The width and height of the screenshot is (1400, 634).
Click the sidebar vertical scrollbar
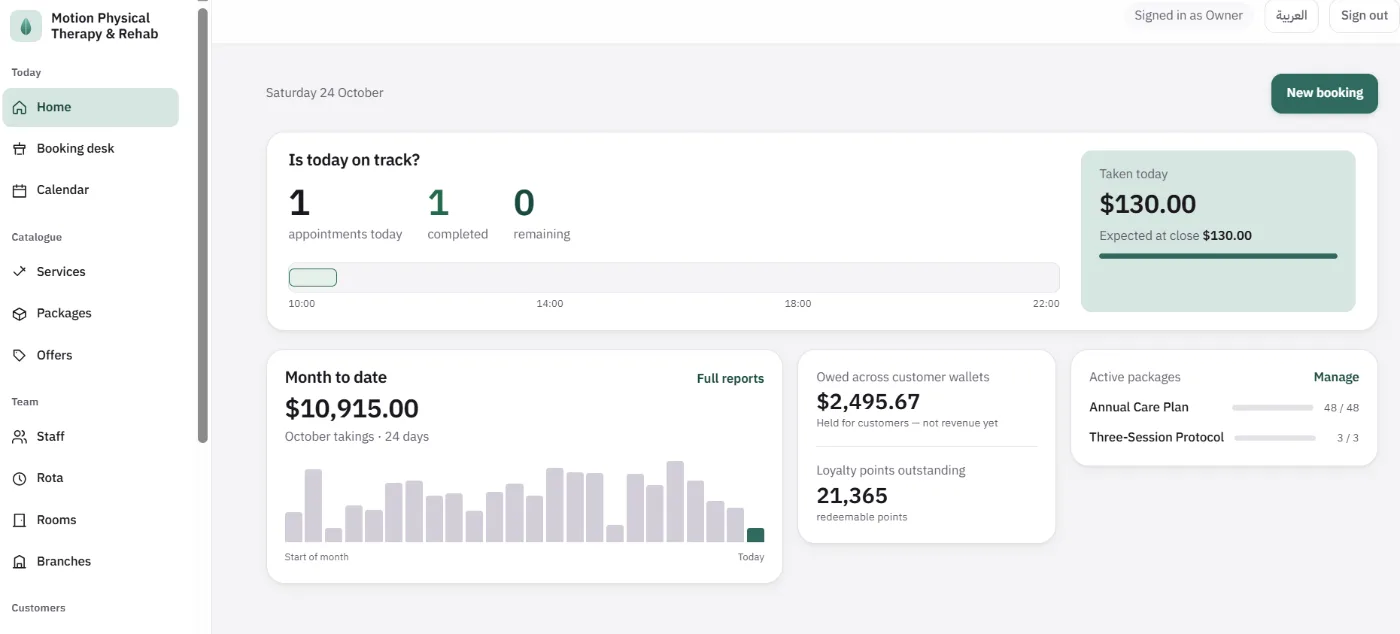(203, 225)
